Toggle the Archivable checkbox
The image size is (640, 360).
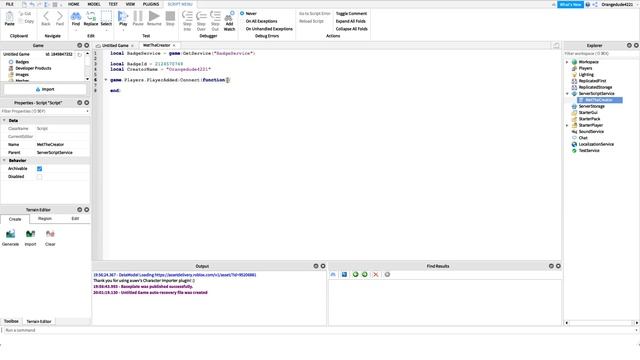point(40,169)
